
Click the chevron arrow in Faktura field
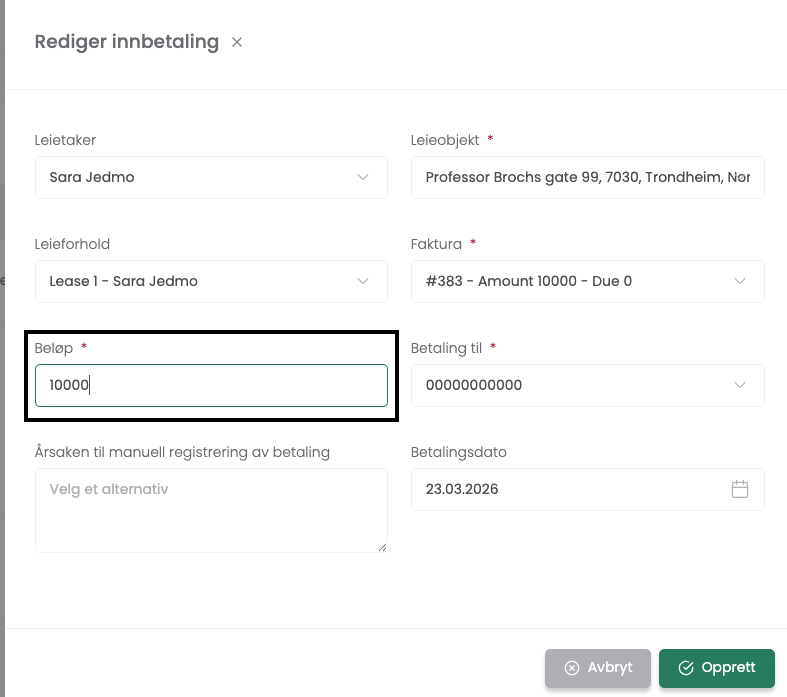point(740,281)
